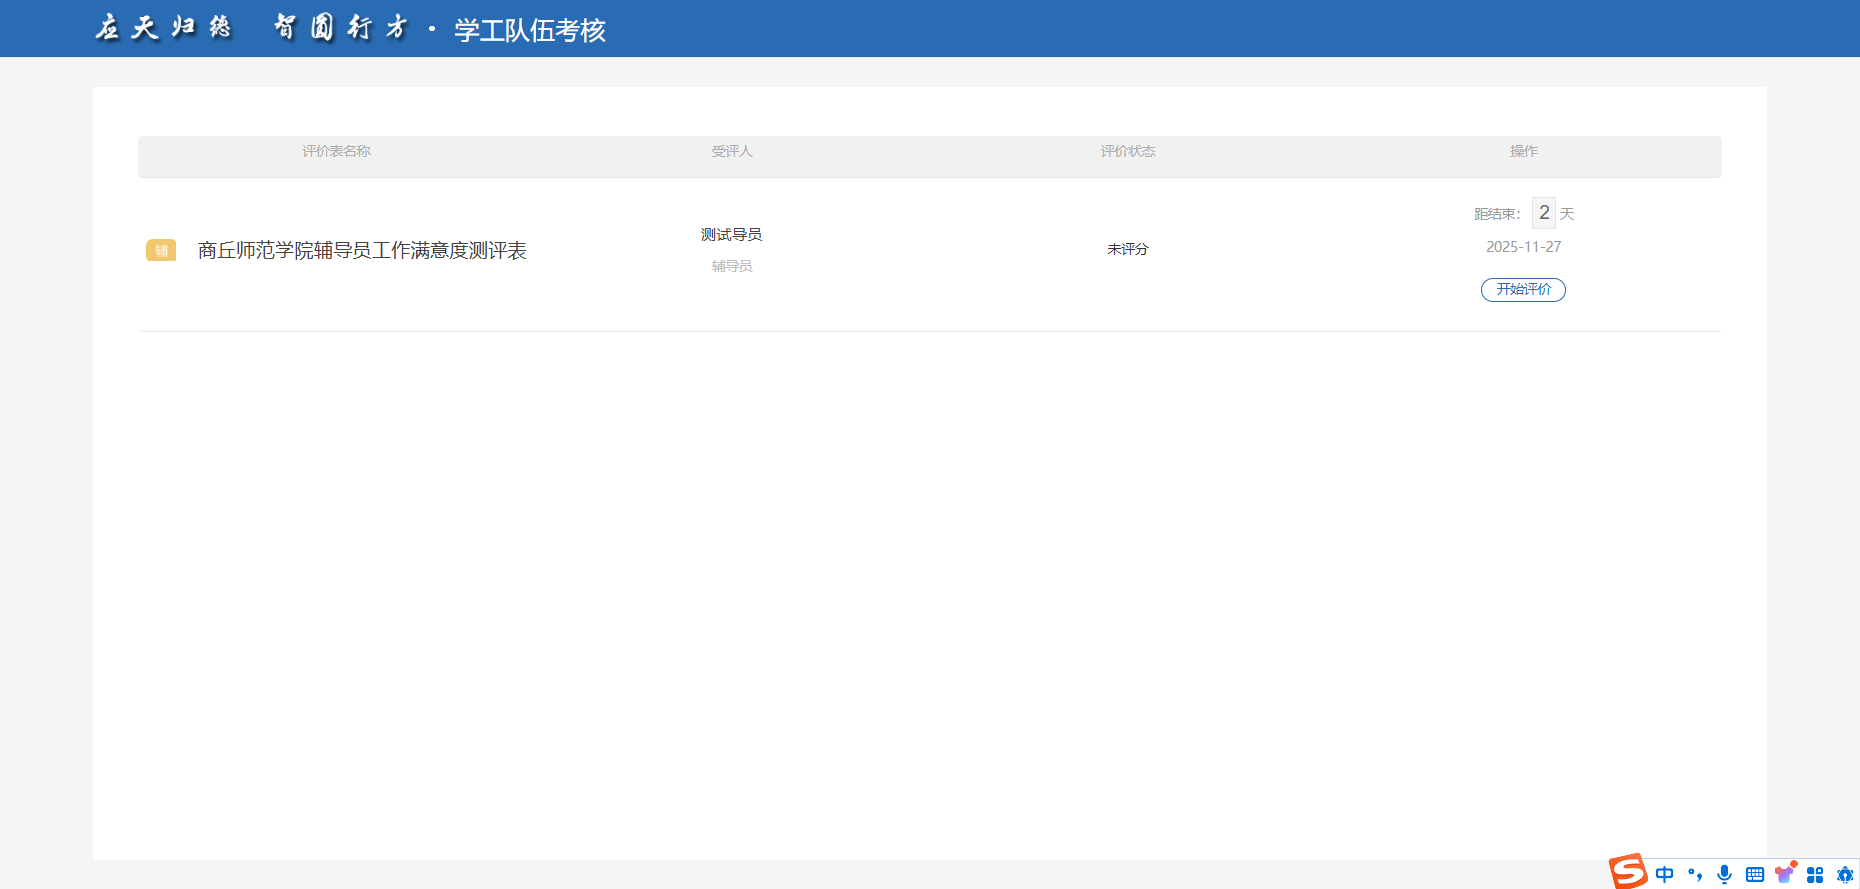Click the 2025-11-27 deadline date
Screen dimensions: 1860x889
click(x=1523, y=247)
